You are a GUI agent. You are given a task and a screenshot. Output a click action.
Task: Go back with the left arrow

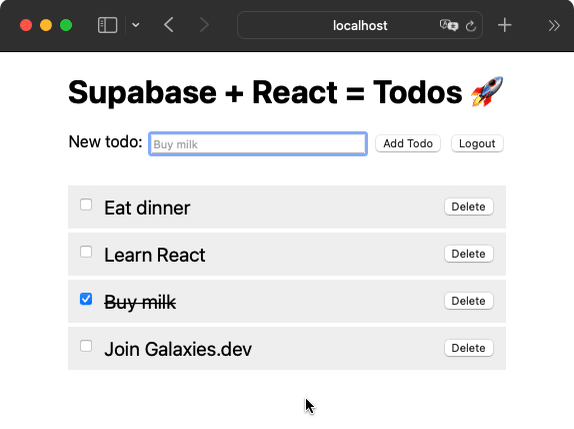[169, 25]
